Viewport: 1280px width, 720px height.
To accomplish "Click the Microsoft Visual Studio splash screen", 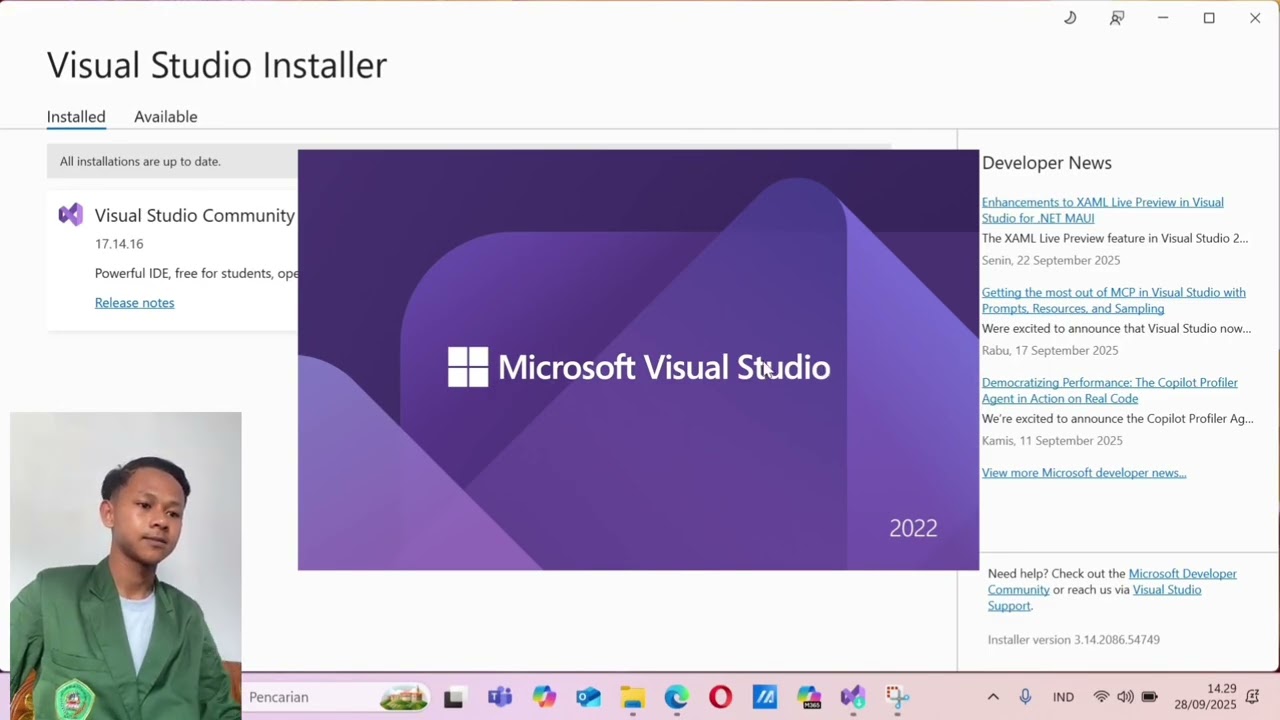I will [638, 360].
